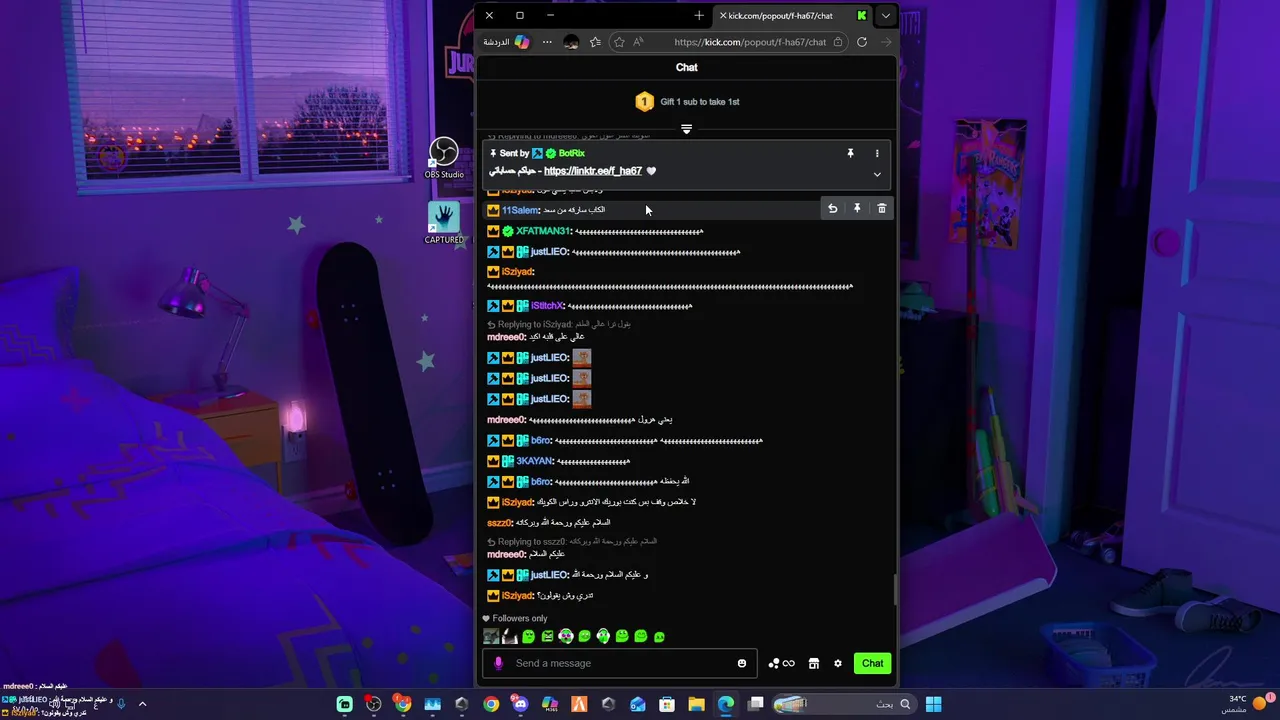The width and height of the screenshot is (1280, 720).
Task: Open Microsoft Store from taskbar
Action: pos(667,704)
